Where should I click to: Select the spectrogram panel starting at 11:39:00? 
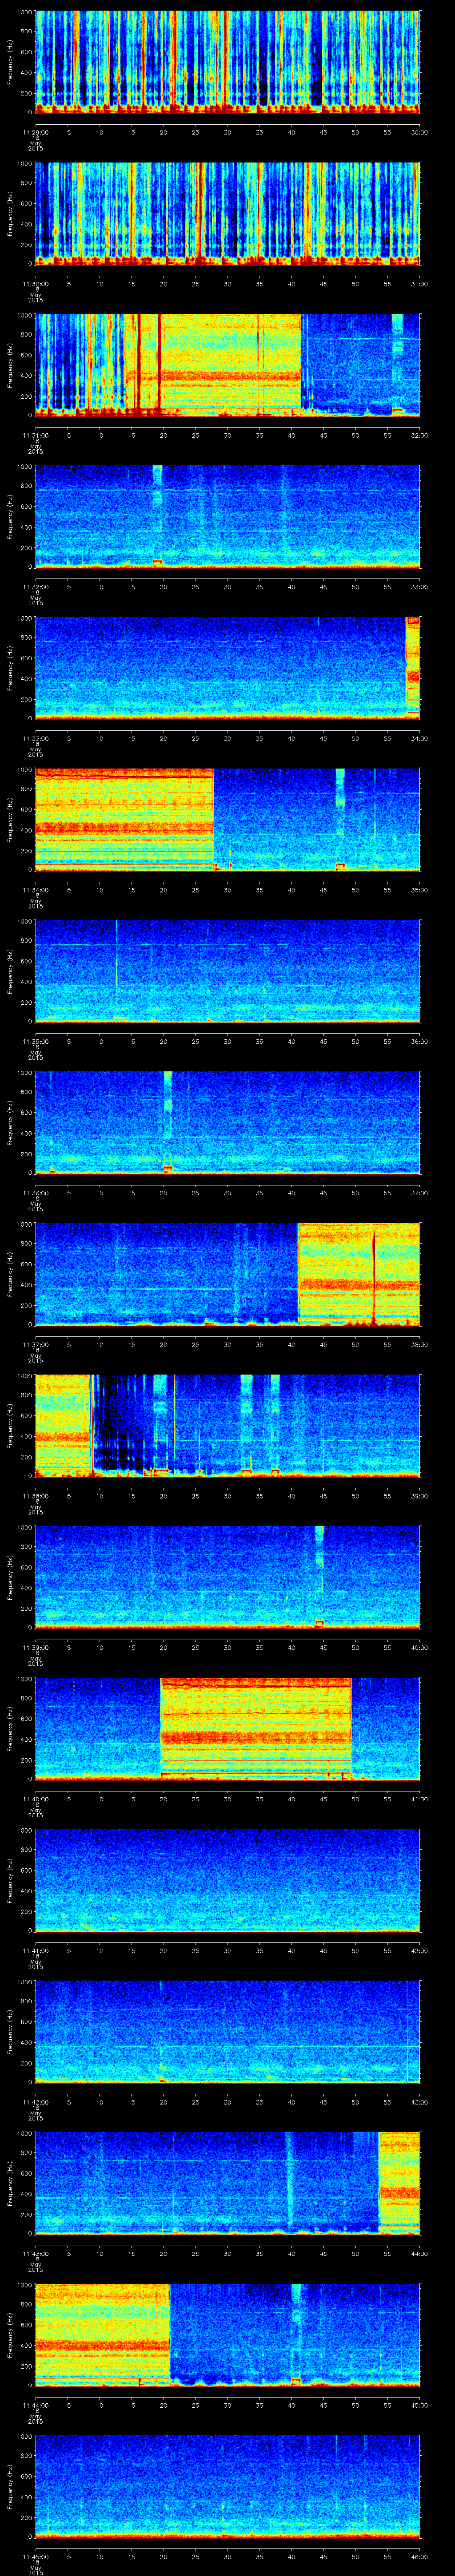pyautogui.click(x=228, y=1577)
